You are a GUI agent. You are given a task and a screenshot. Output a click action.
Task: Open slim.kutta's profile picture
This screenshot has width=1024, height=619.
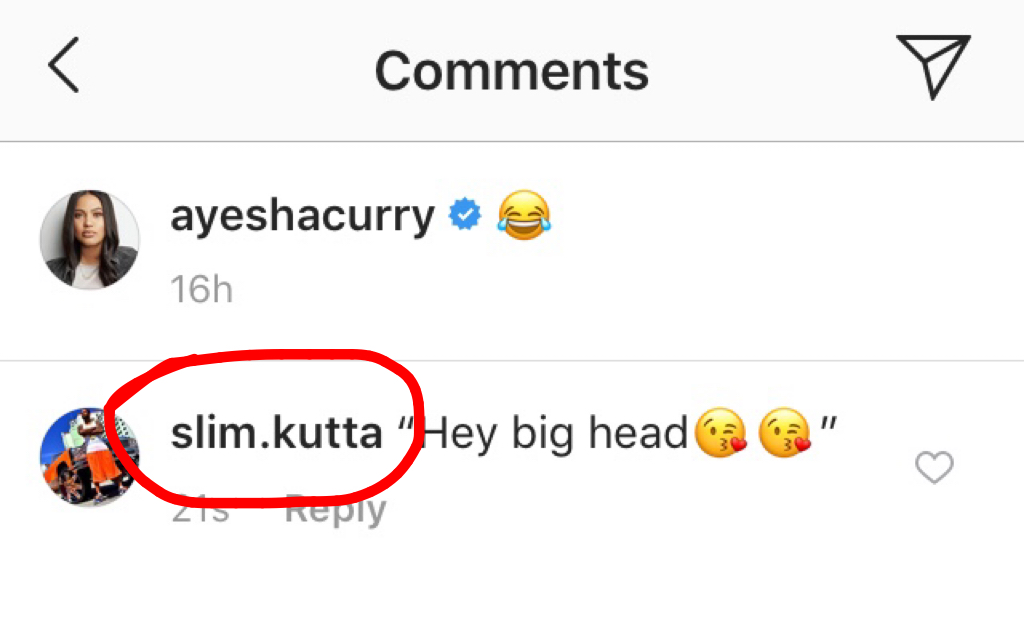pyautogui.click(x=89, y=457)
